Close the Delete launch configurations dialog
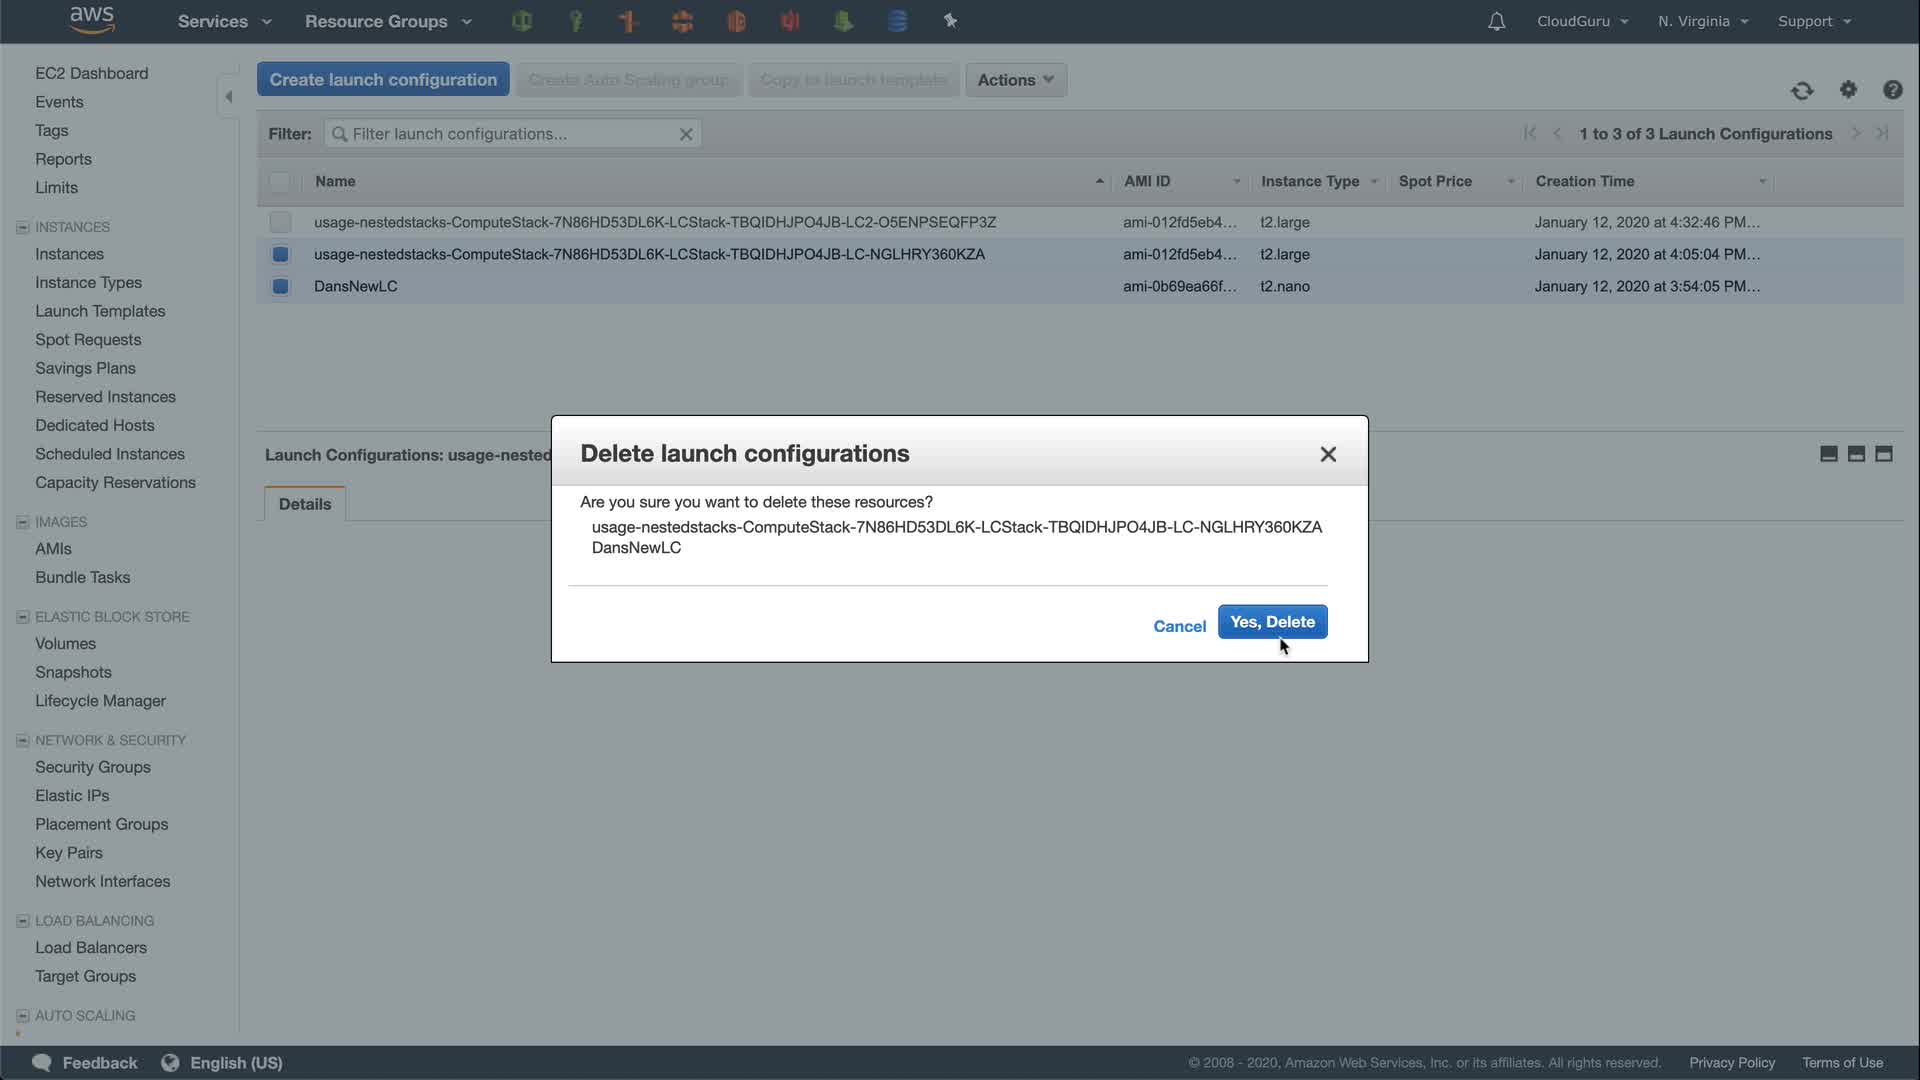The image size is (1920, 1080). coord(1328,454)
